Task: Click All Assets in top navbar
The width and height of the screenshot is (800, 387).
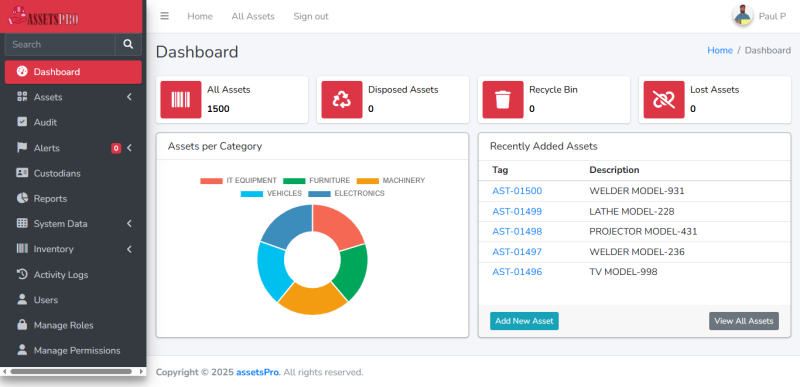Action: coord(253,16)
